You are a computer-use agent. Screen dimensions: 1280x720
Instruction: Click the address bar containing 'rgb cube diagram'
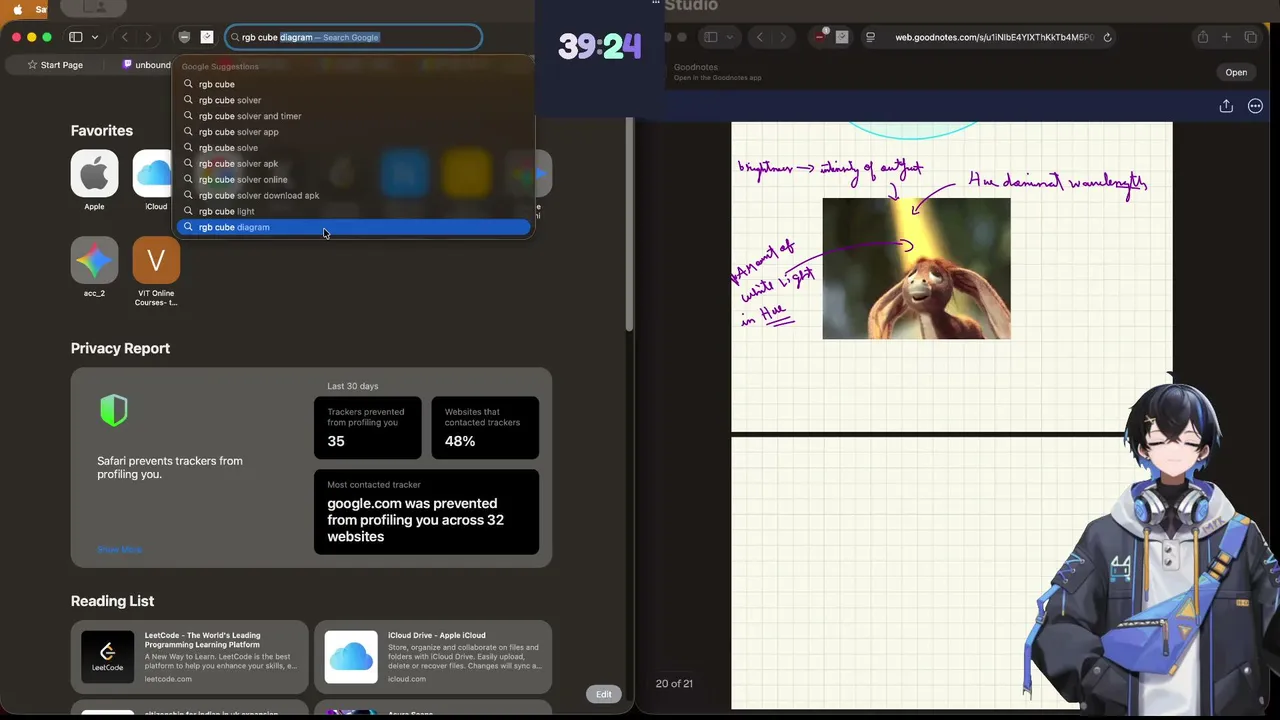pos(354,37)
